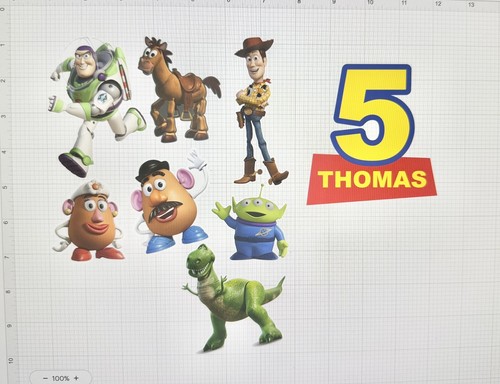Select the red THOMAS banner
The height and width of the screenshot is (384, 500).
click(372, 179)
